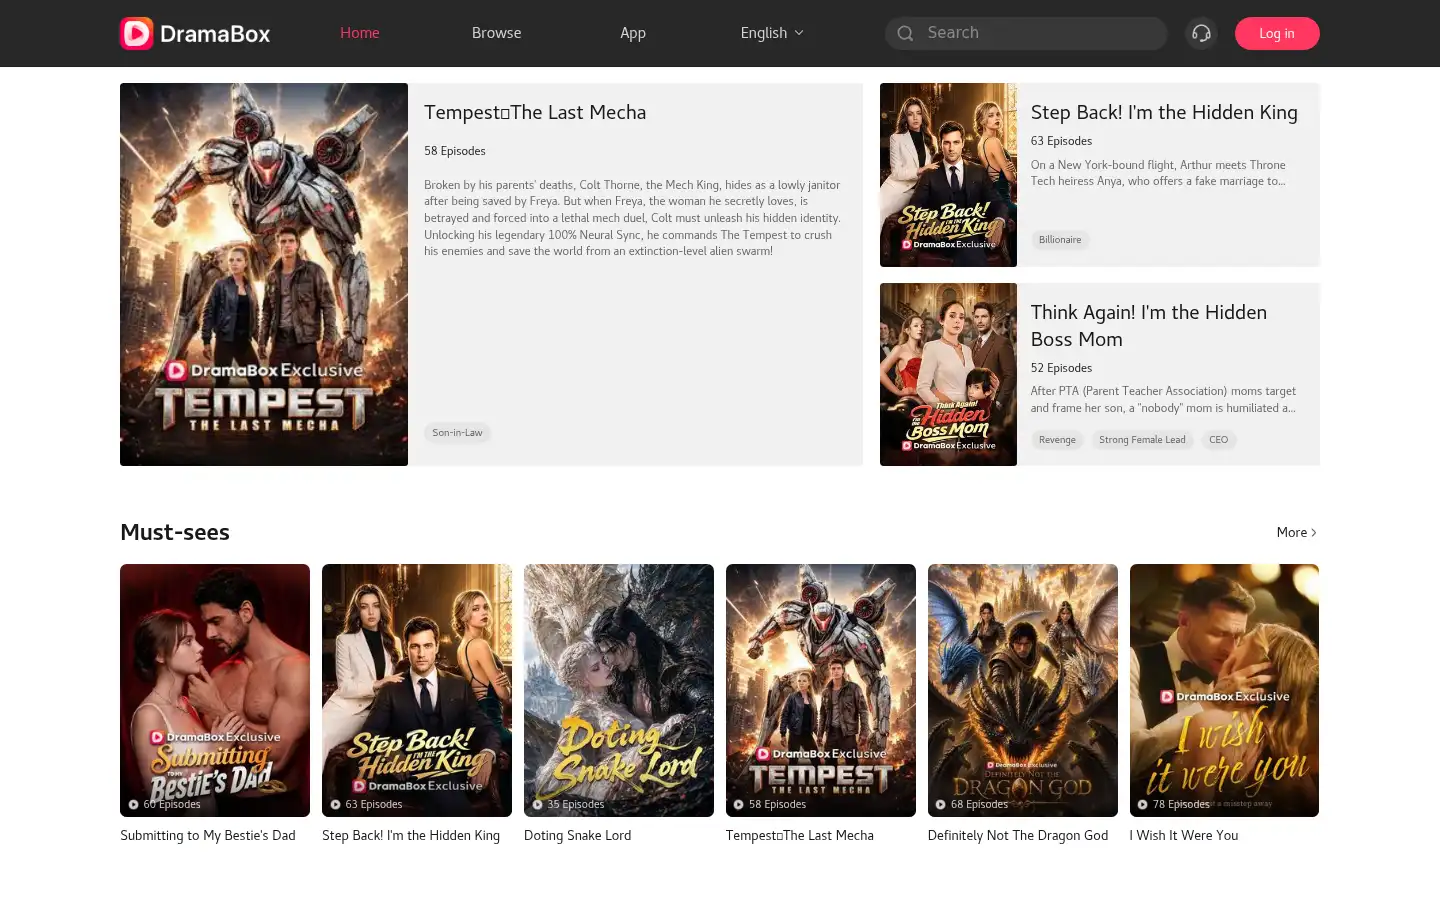
Task: Click play icon beside 35 Episodes
Action: (537, 804)
